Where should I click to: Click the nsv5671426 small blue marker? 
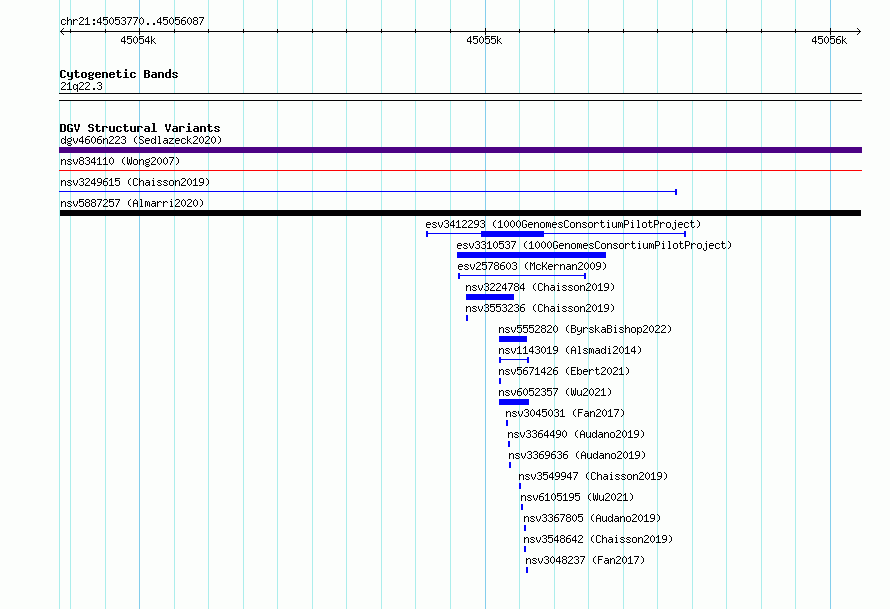500,381
